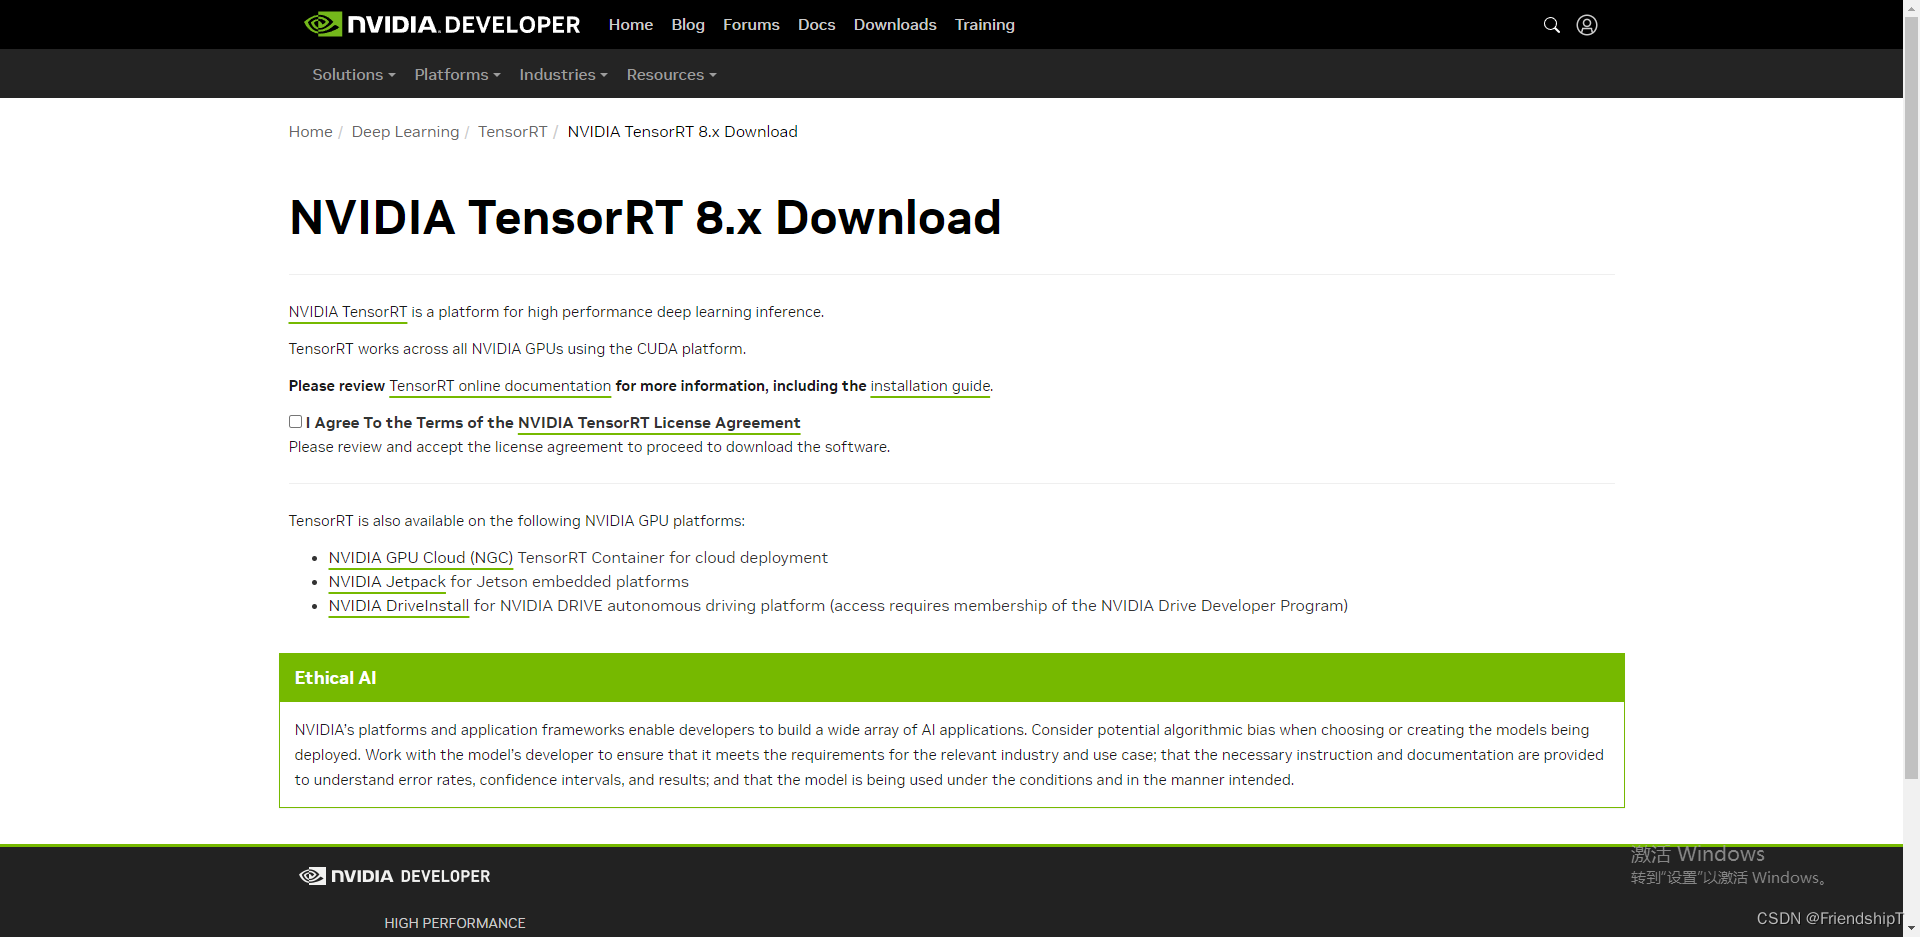Image resolution: width=1920 pixels, height=937 pixels.
Task: Open NVIDIA GPU Cloud (NGC) link
Action: 421,558
